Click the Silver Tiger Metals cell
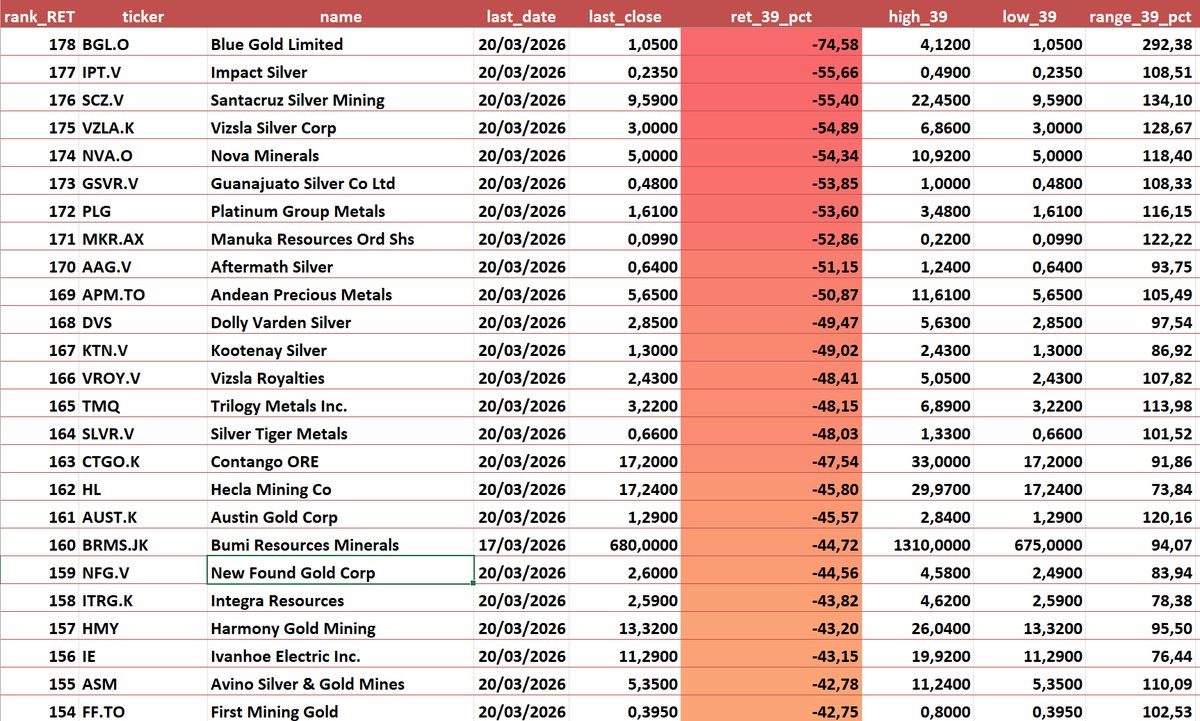Screen dimensions: 1200x721 click(x=340, y=434)
